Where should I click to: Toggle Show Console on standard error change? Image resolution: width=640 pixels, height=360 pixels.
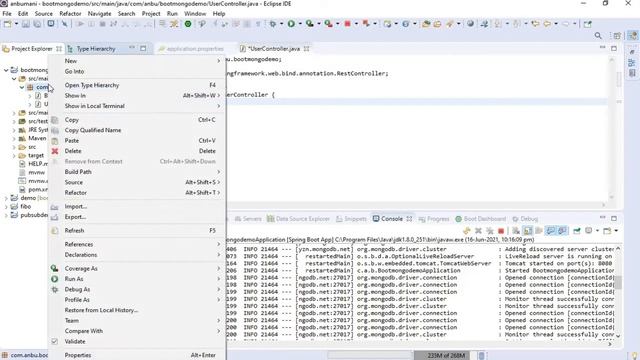[x=562, y=231]
